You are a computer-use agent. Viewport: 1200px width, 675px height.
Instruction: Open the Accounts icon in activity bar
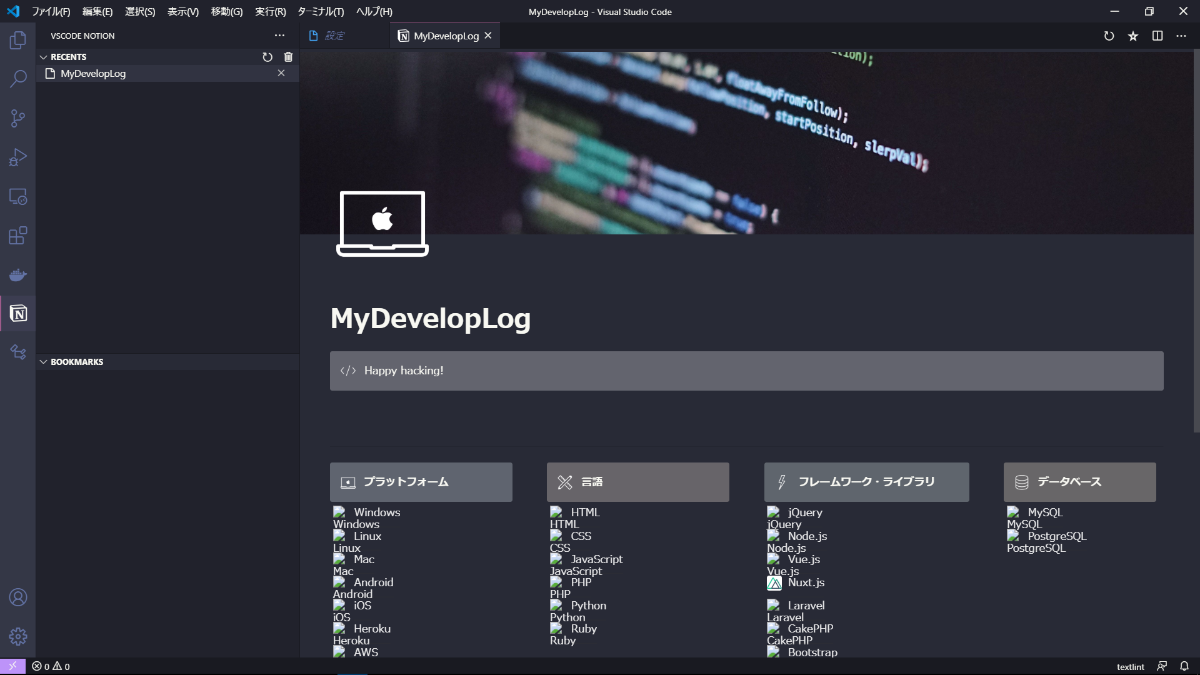[18, 597]
